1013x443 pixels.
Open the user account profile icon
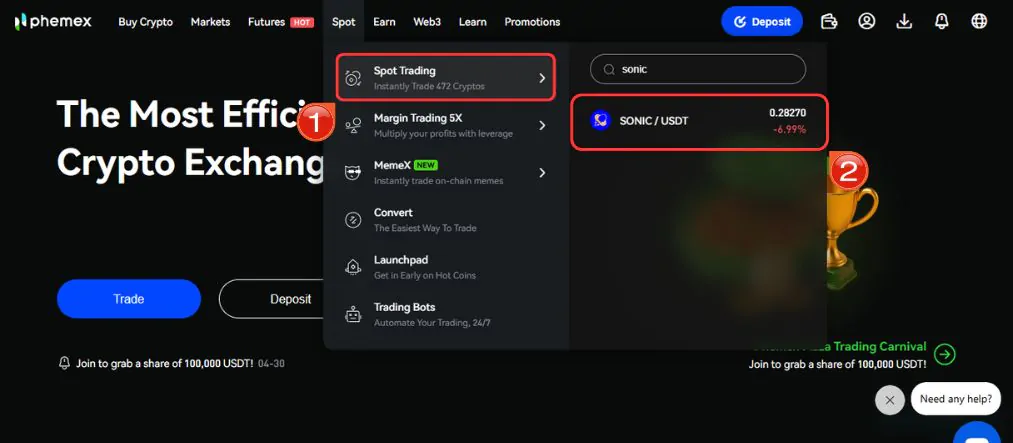tap(866, 21)
